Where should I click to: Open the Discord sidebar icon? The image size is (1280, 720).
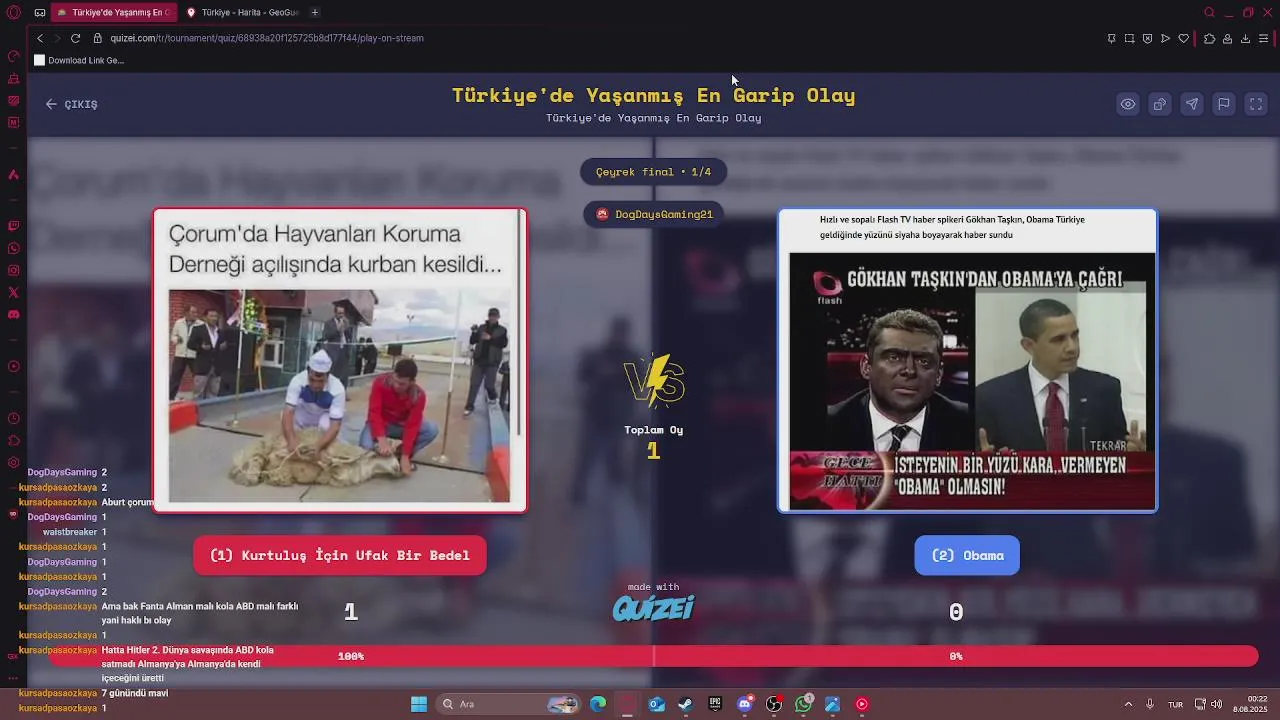point(13,314)
